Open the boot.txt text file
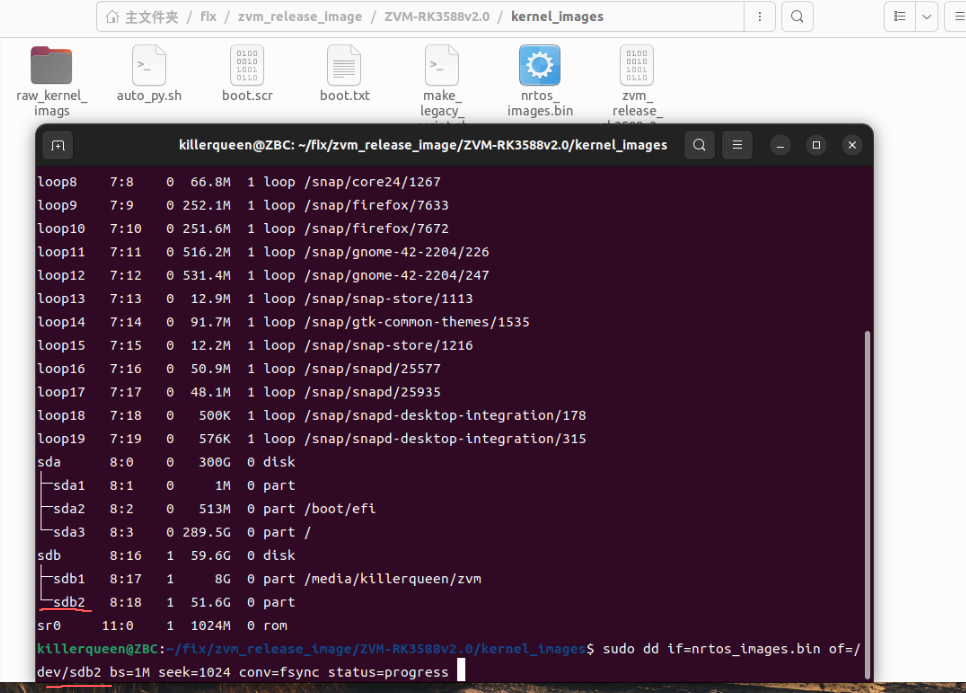 click(344, 66)
